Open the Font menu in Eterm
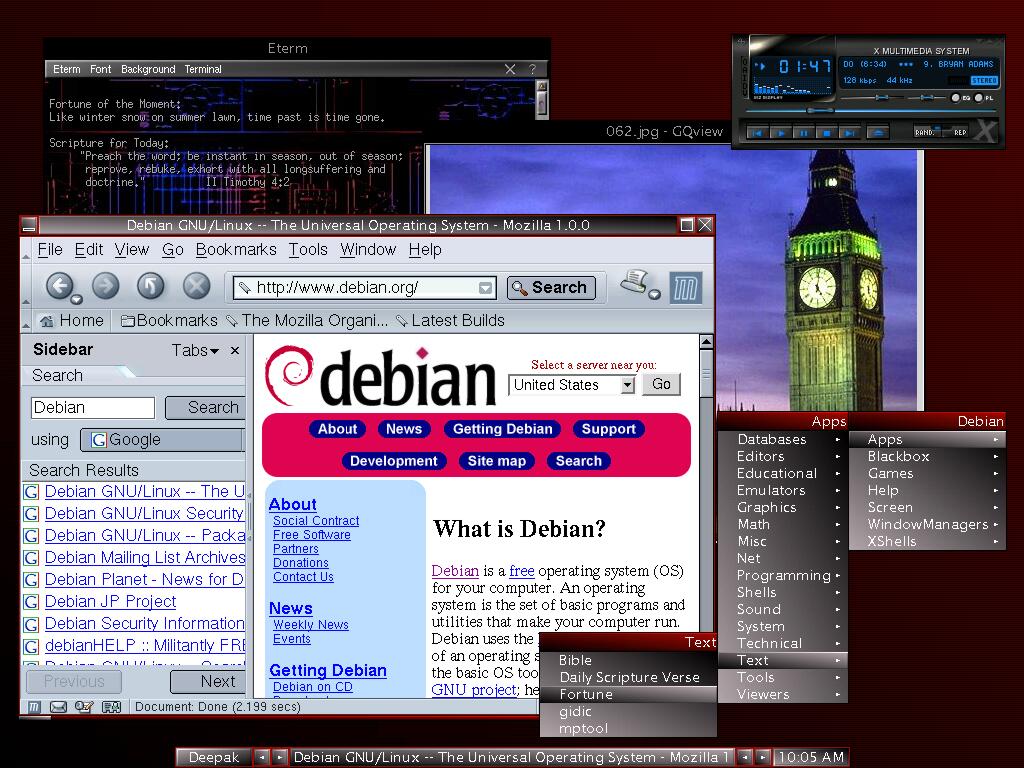The image size is (1024, 768). pyautogui.click(x=101, y=69)
